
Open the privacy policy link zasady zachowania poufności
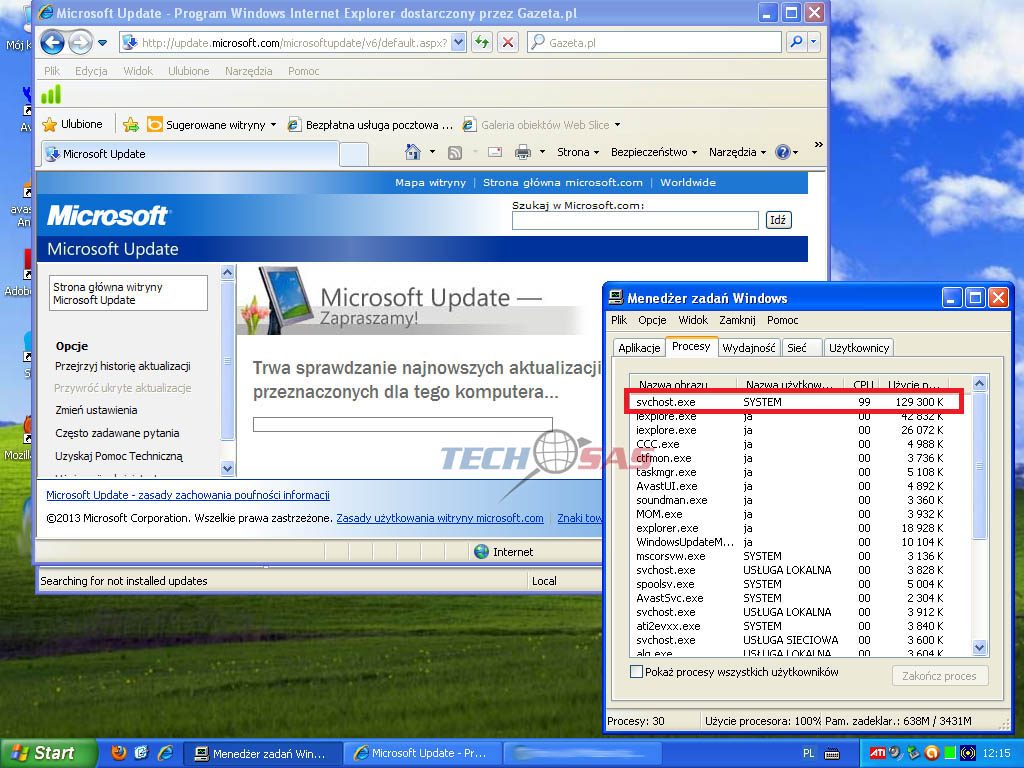pyautogui.click(x=188, y=495)
